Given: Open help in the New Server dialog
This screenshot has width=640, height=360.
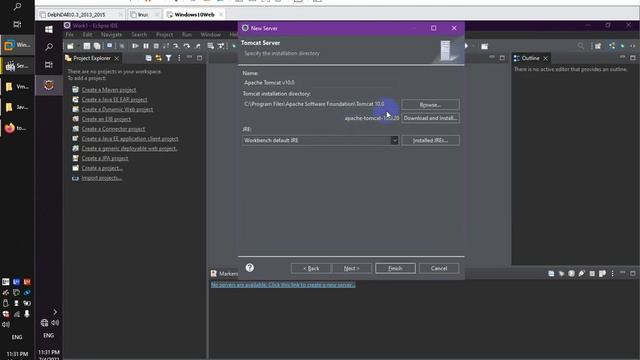Looking at the screenshot, I should 250,268.
